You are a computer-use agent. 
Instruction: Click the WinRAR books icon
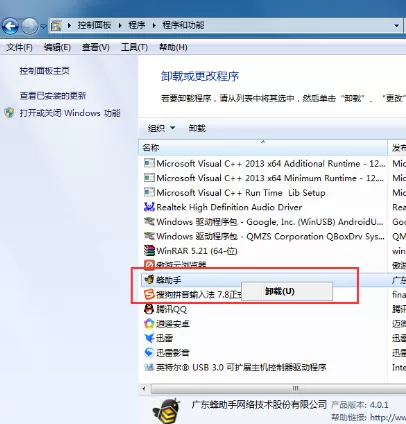point(149,251)
